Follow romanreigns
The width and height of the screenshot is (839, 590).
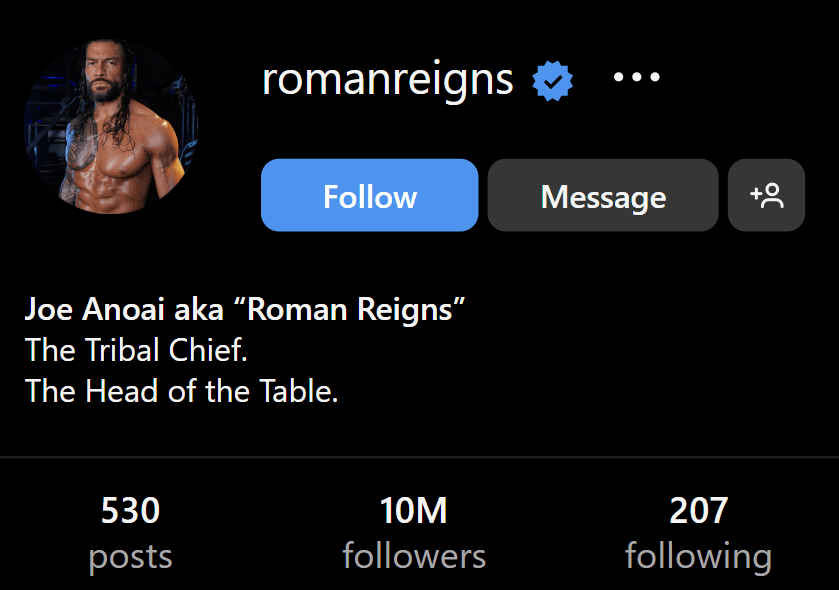(x=369, y=196)
